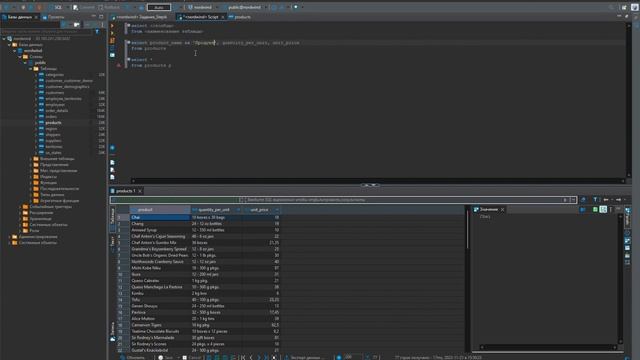Click the Cancel button in results bar
The height and width of the screenshot is (360, 640).
click(191, 358)
